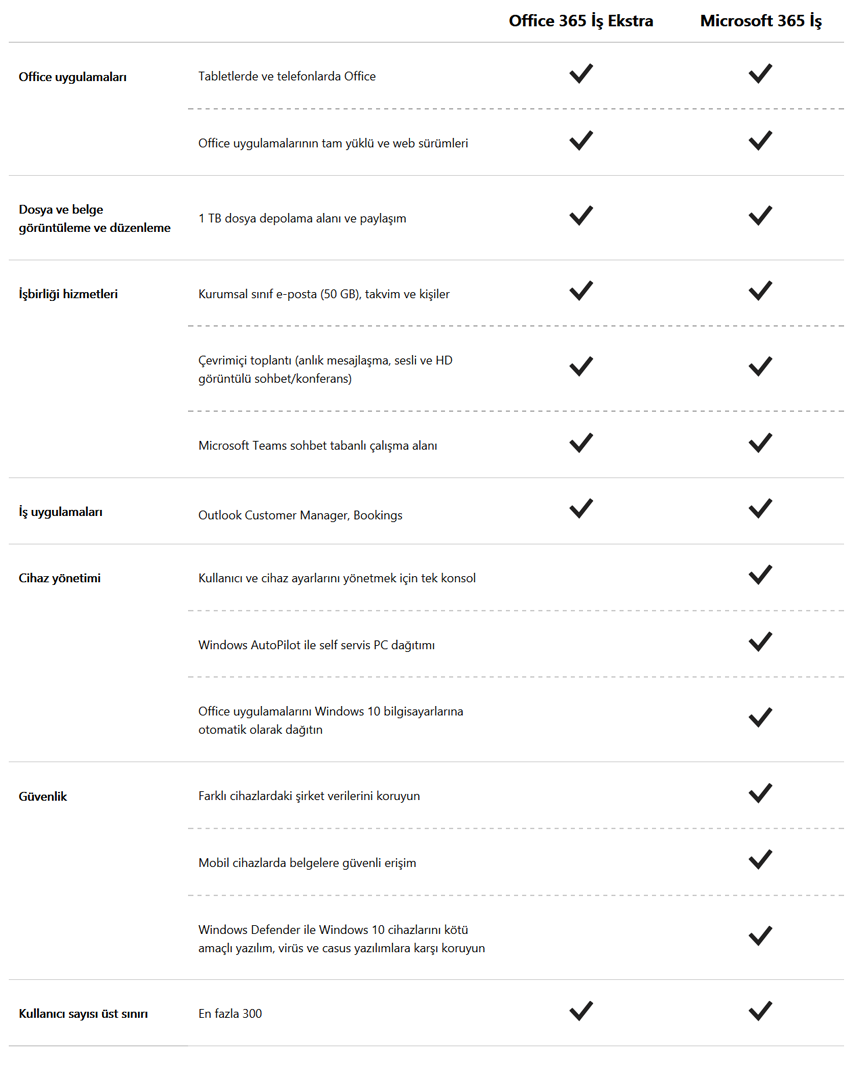Click the Cihaz yönetimi category label

(x=59, y=578)
